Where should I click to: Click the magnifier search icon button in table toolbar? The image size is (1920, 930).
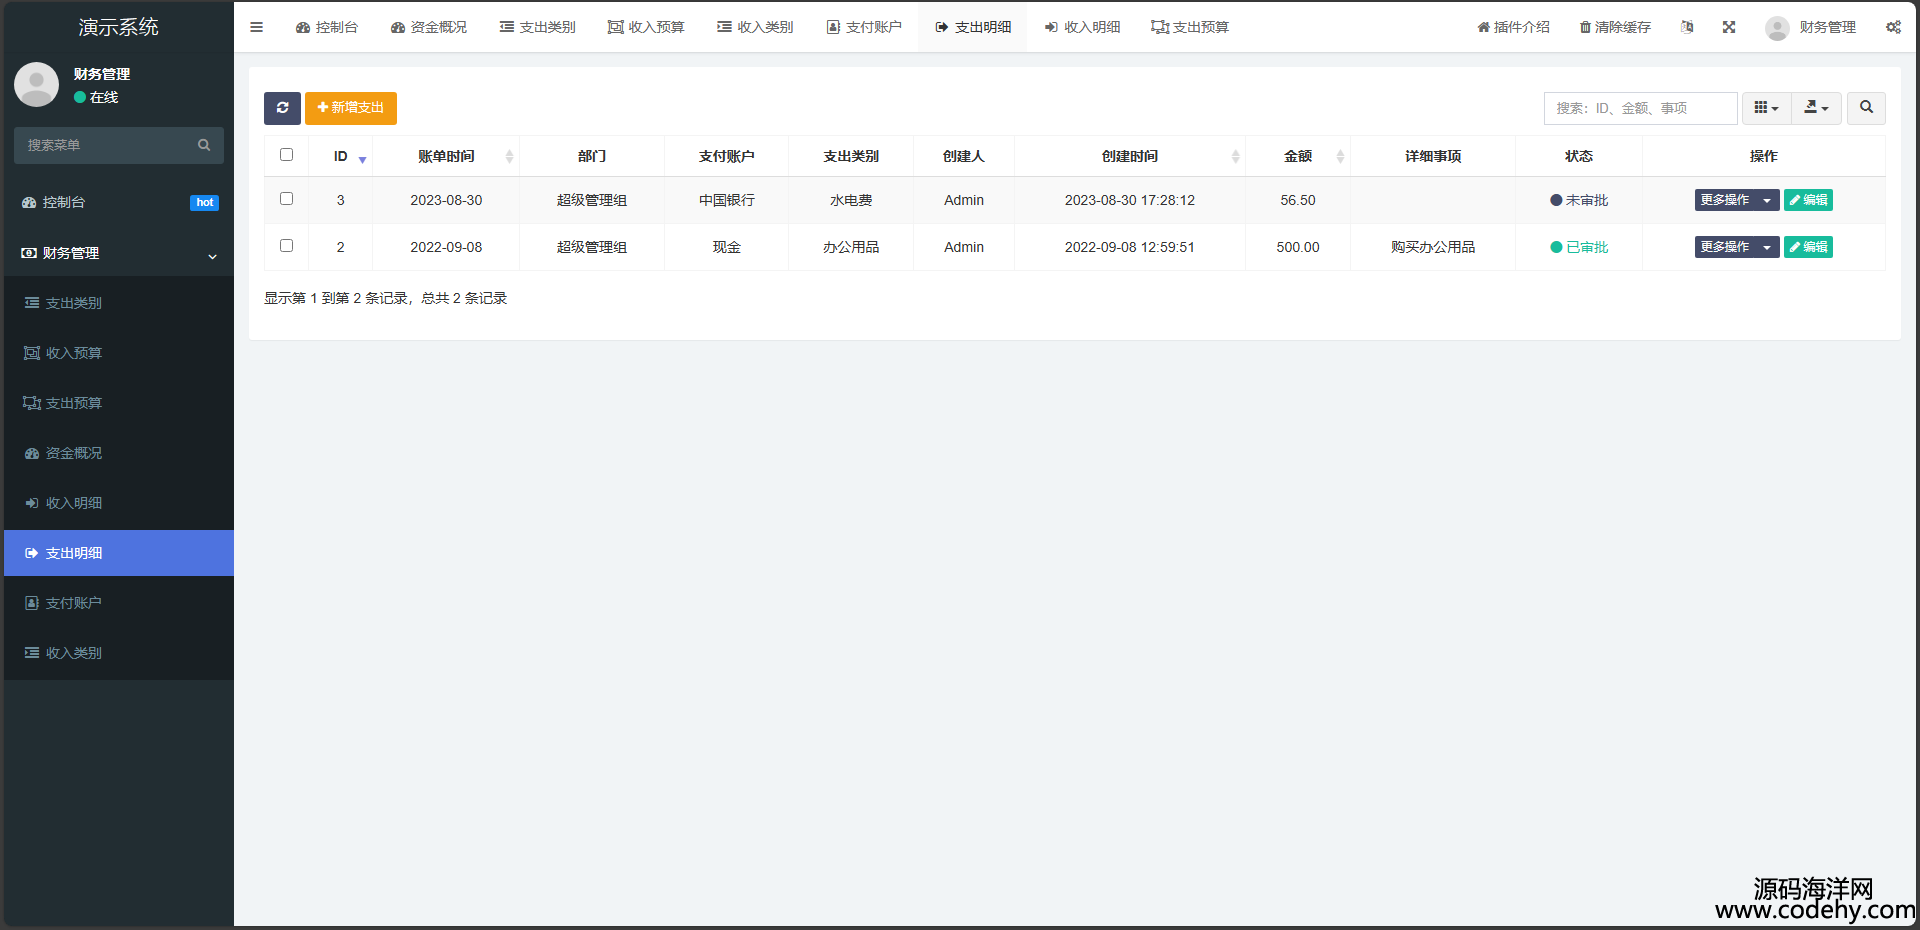coord(1866,108)
